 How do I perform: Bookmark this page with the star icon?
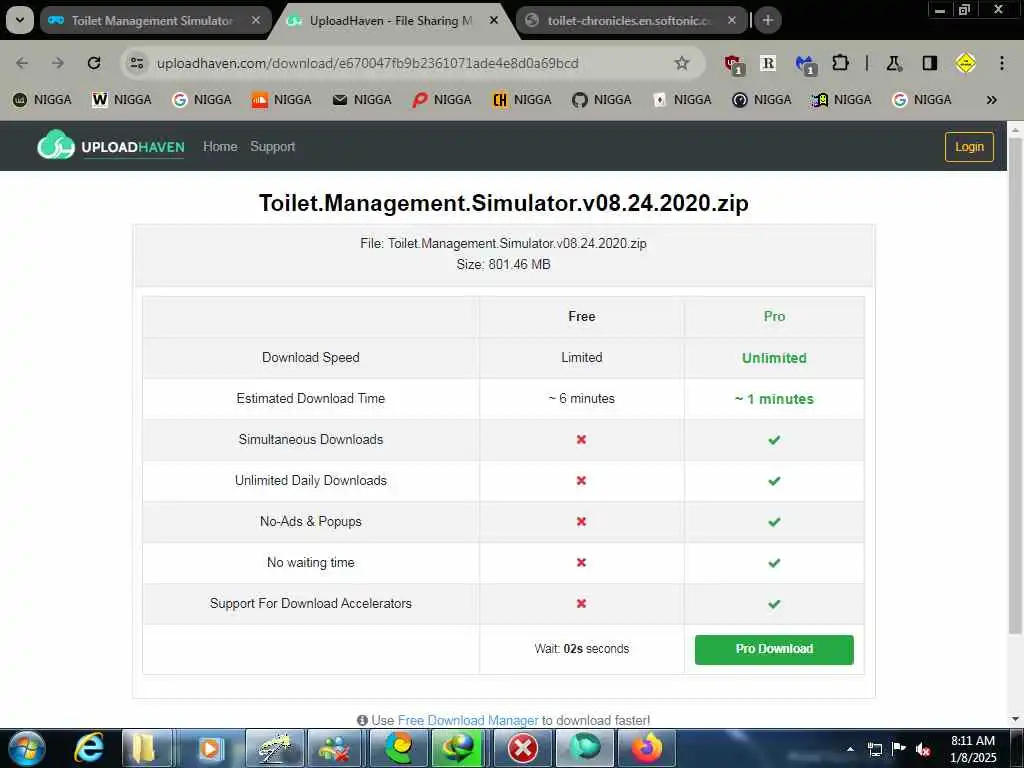(682, 63)
